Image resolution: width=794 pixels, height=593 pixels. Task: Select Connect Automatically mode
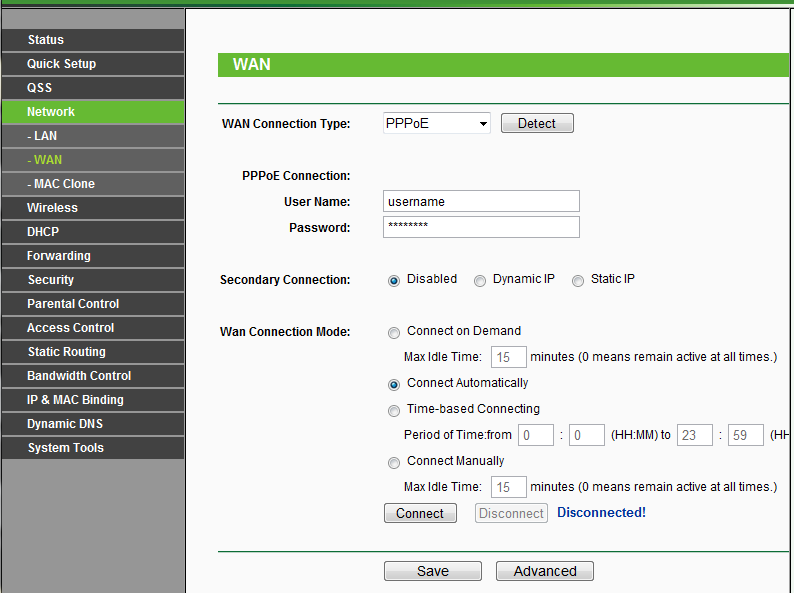[x=393, y=385]
